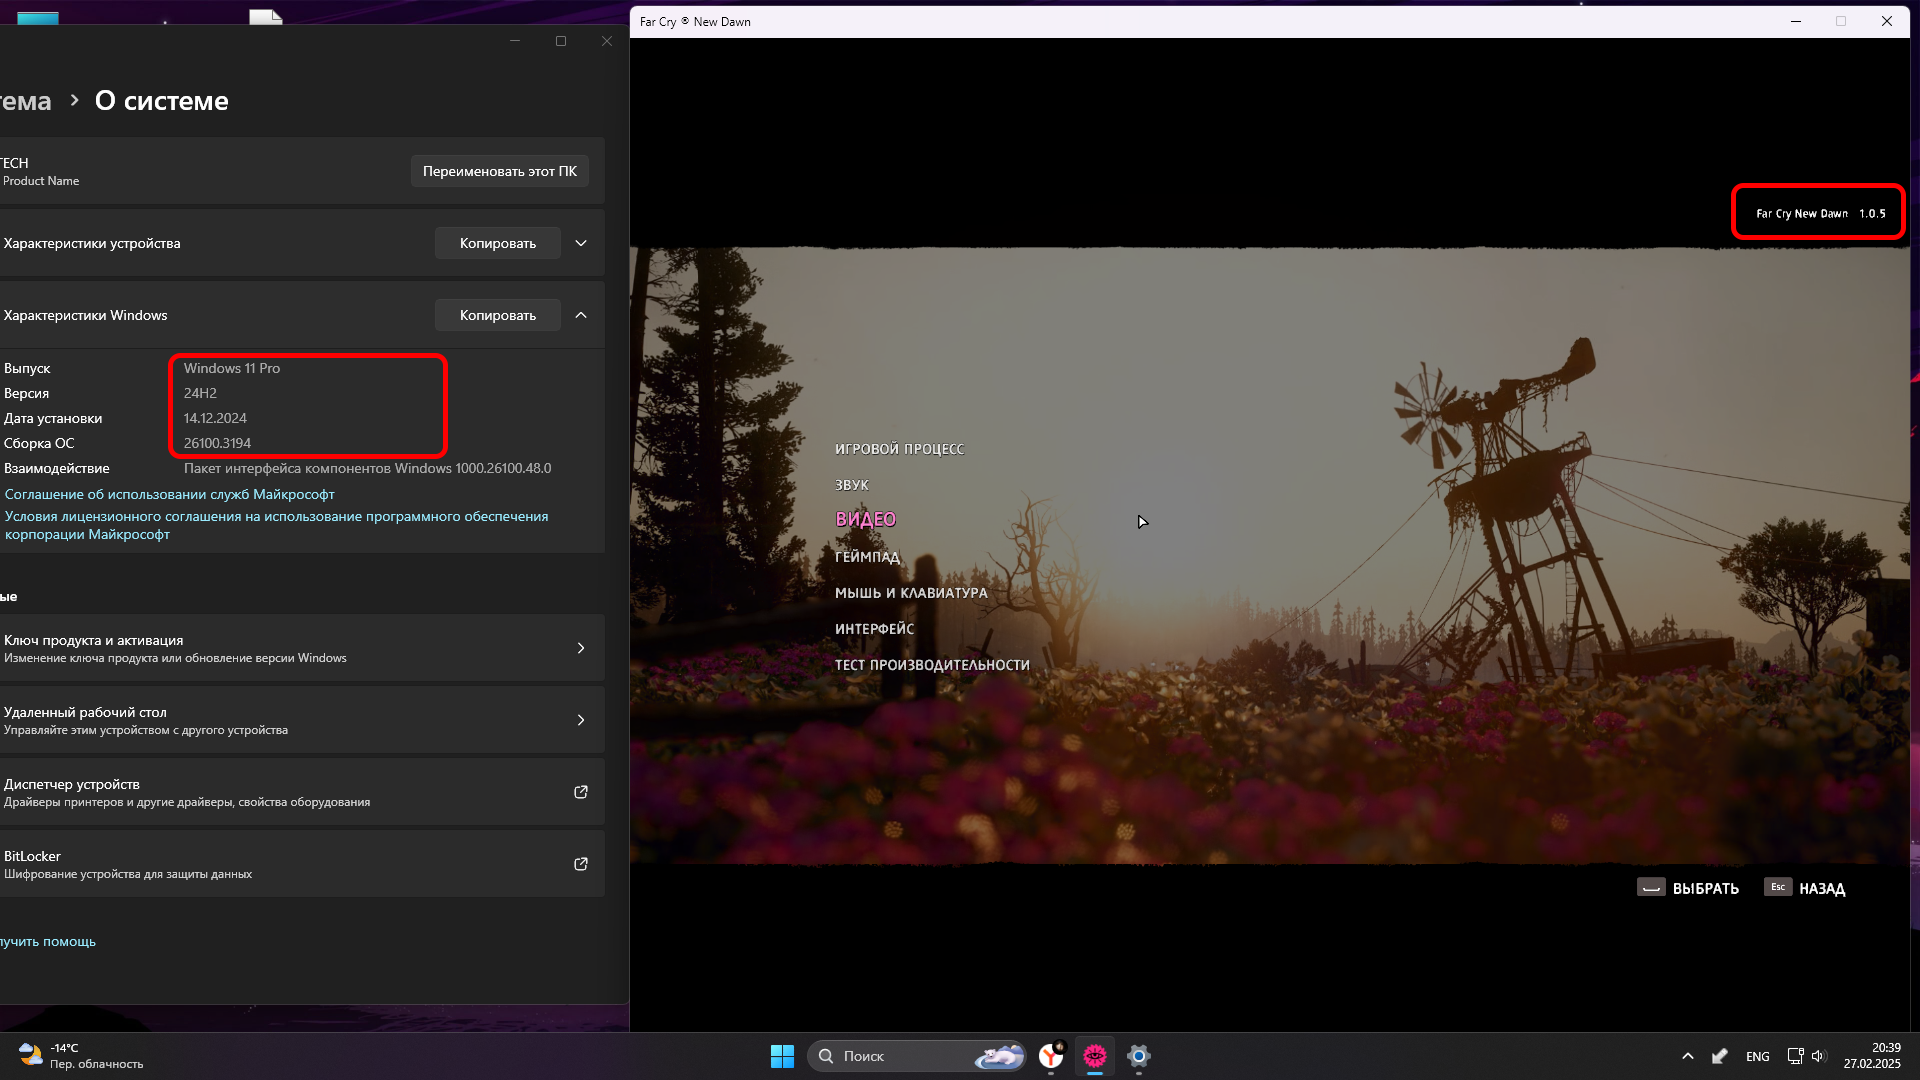Screen dimensions: 1920x1080
Task: Select the OS build 26100.3194 text
Action: click(x=217, y=443)
